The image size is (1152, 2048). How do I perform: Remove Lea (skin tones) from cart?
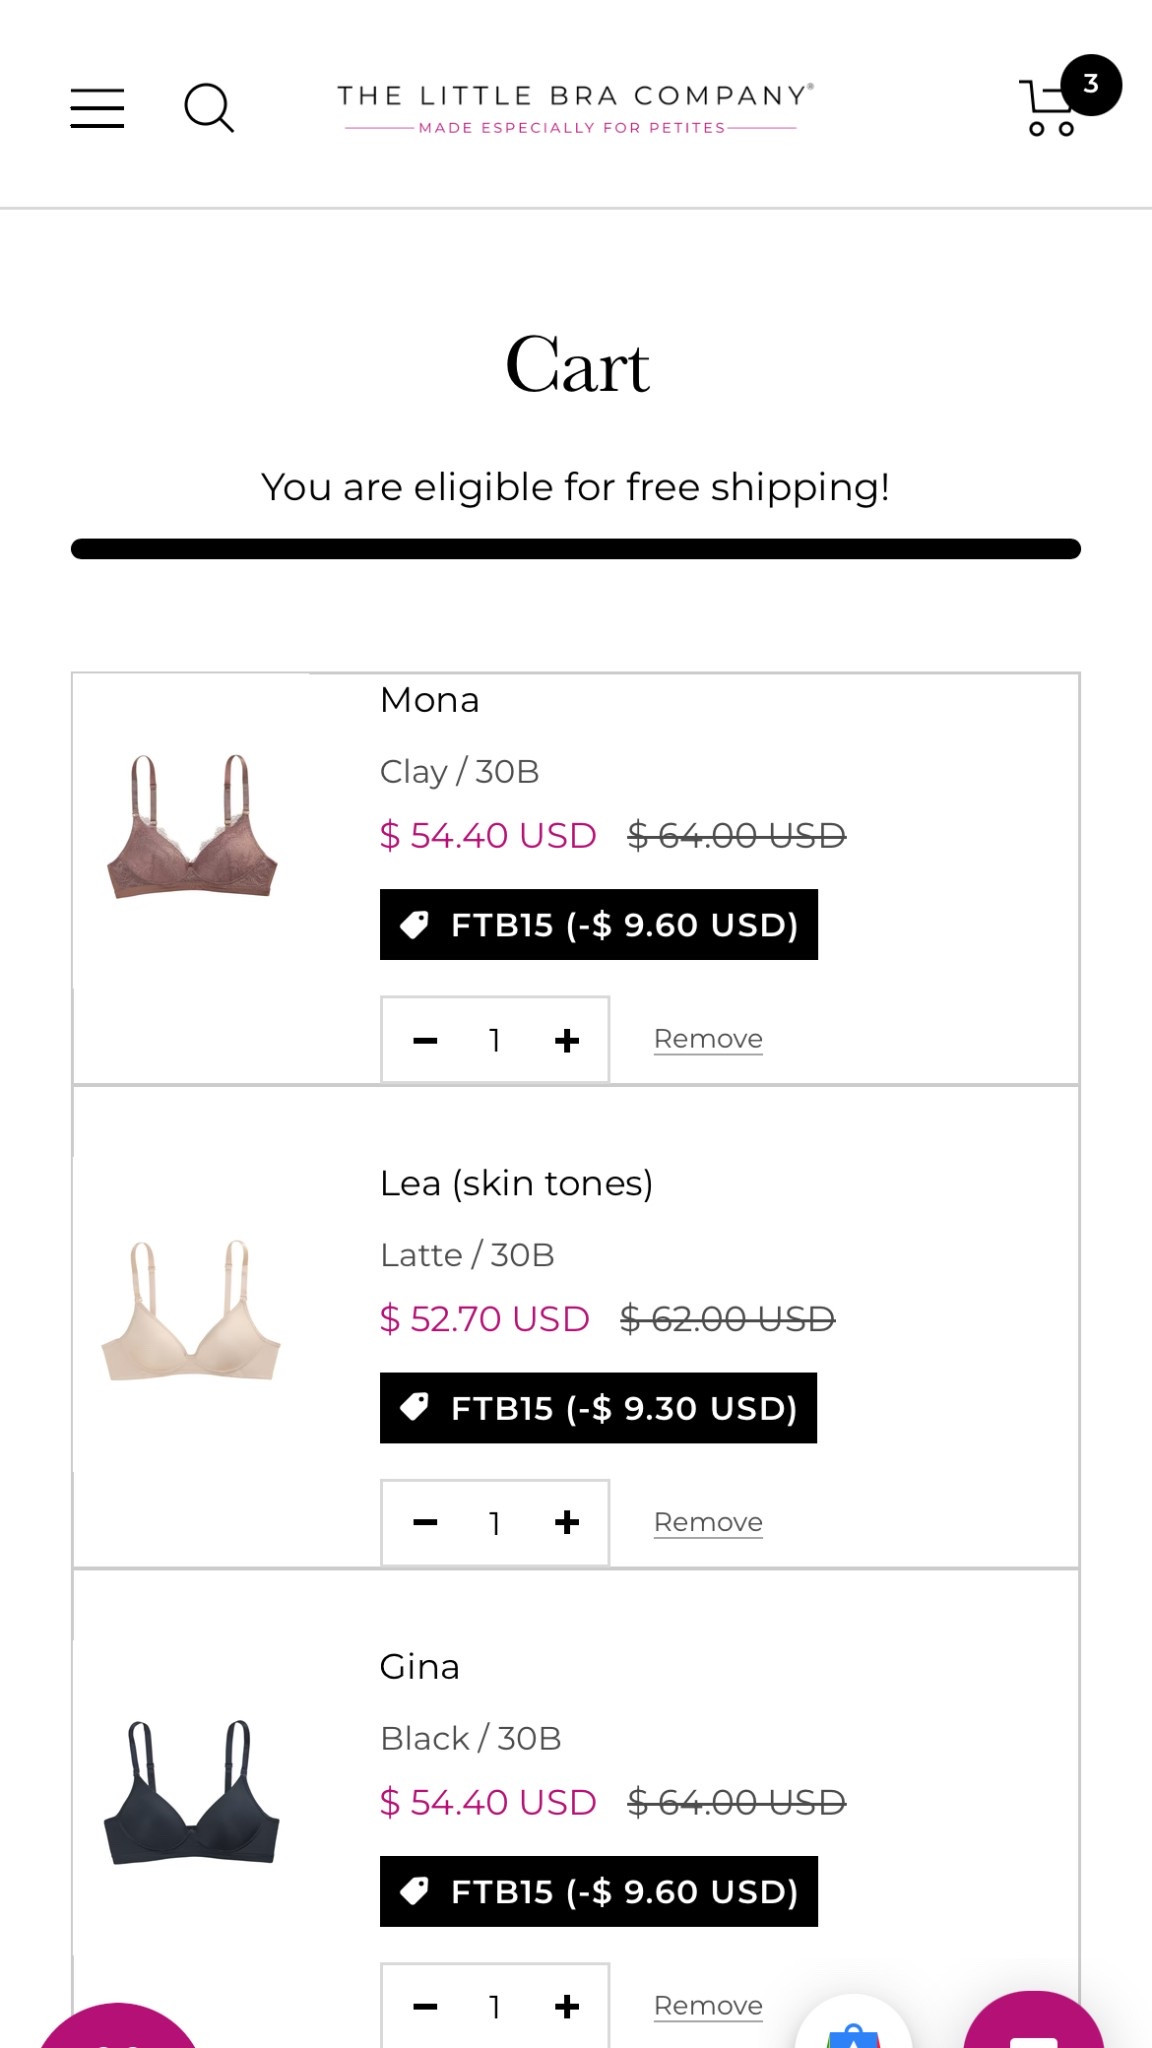(708, 1522)
